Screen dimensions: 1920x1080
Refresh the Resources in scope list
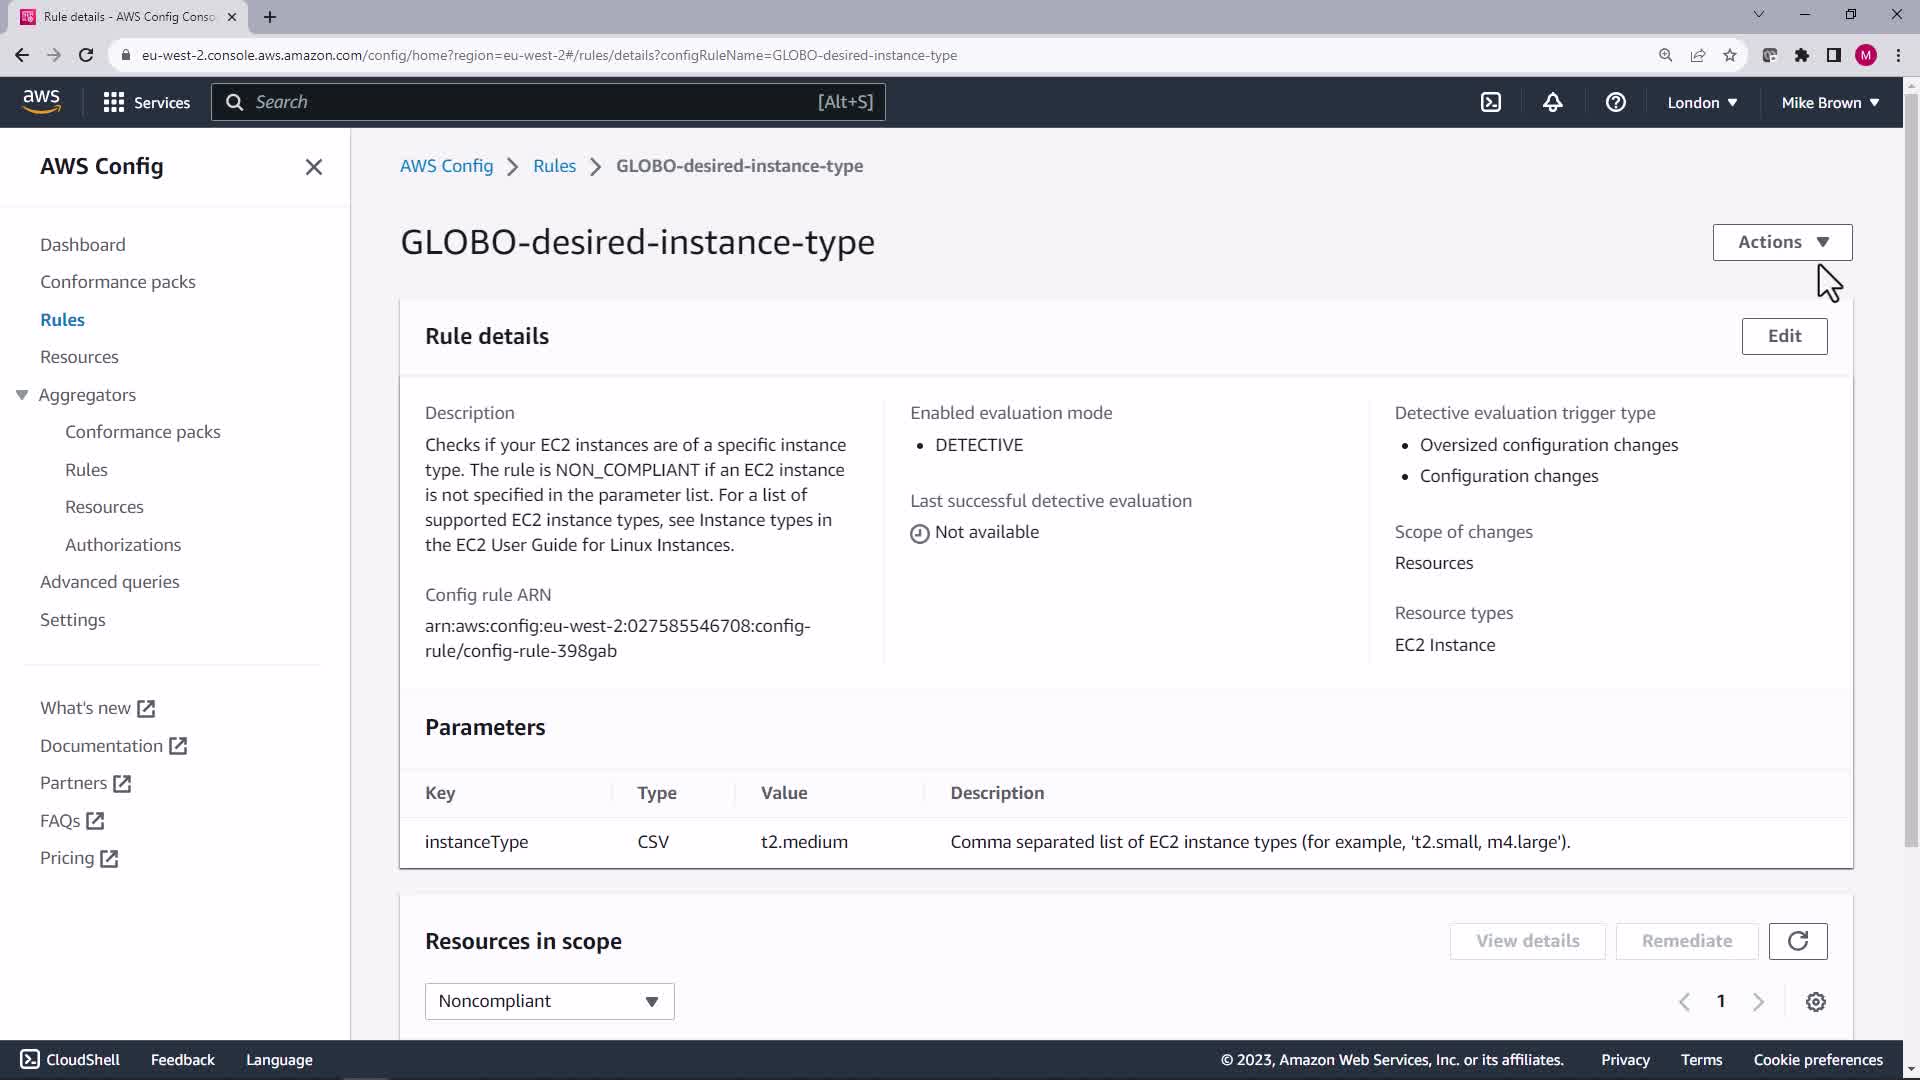point(1797,941)
